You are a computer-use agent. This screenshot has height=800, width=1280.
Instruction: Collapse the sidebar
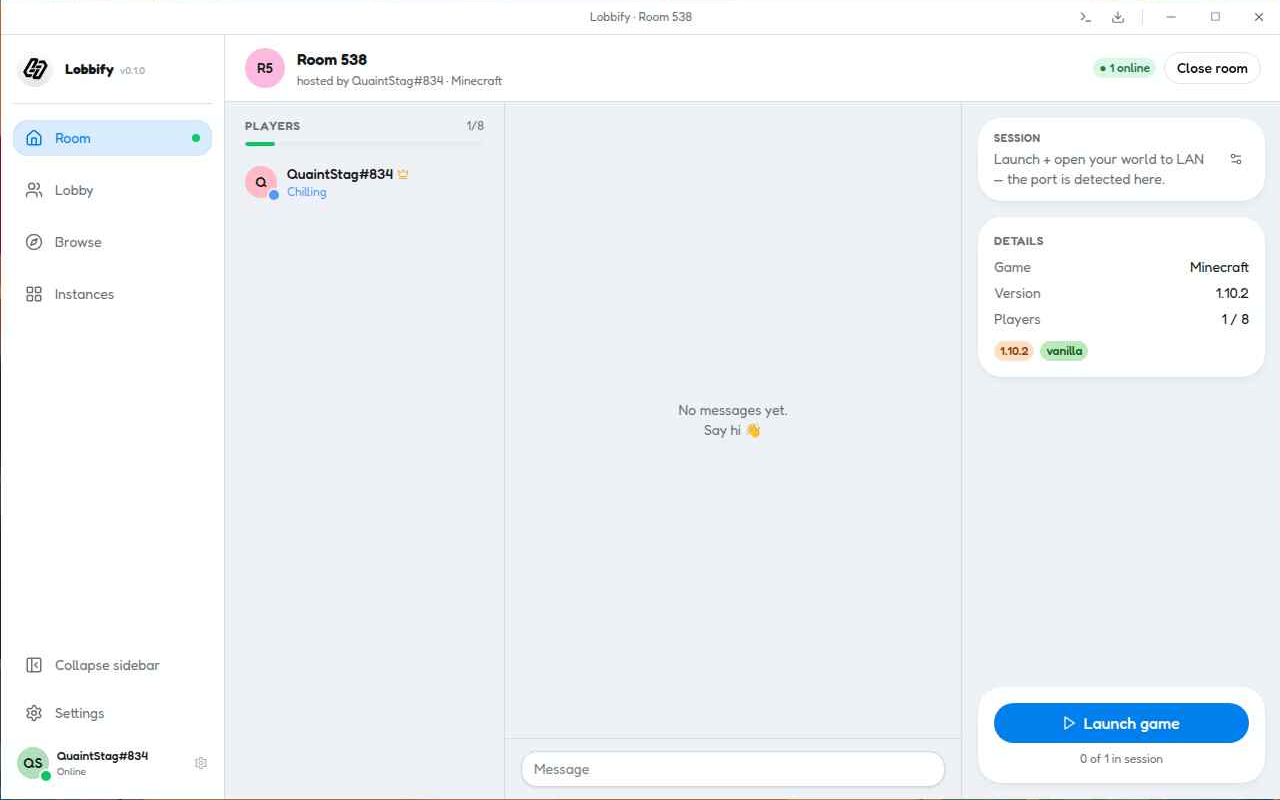(112, 665)
